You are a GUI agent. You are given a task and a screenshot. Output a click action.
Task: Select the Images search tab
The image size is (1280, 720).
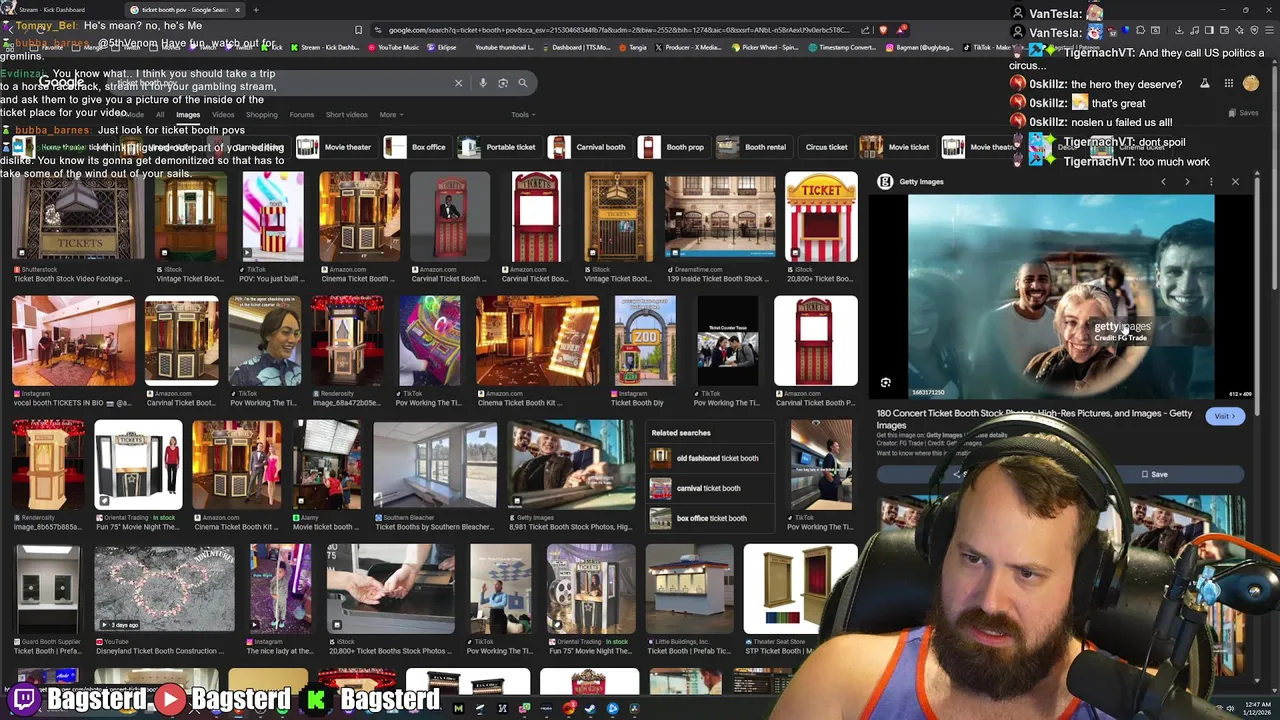point(188,115)
